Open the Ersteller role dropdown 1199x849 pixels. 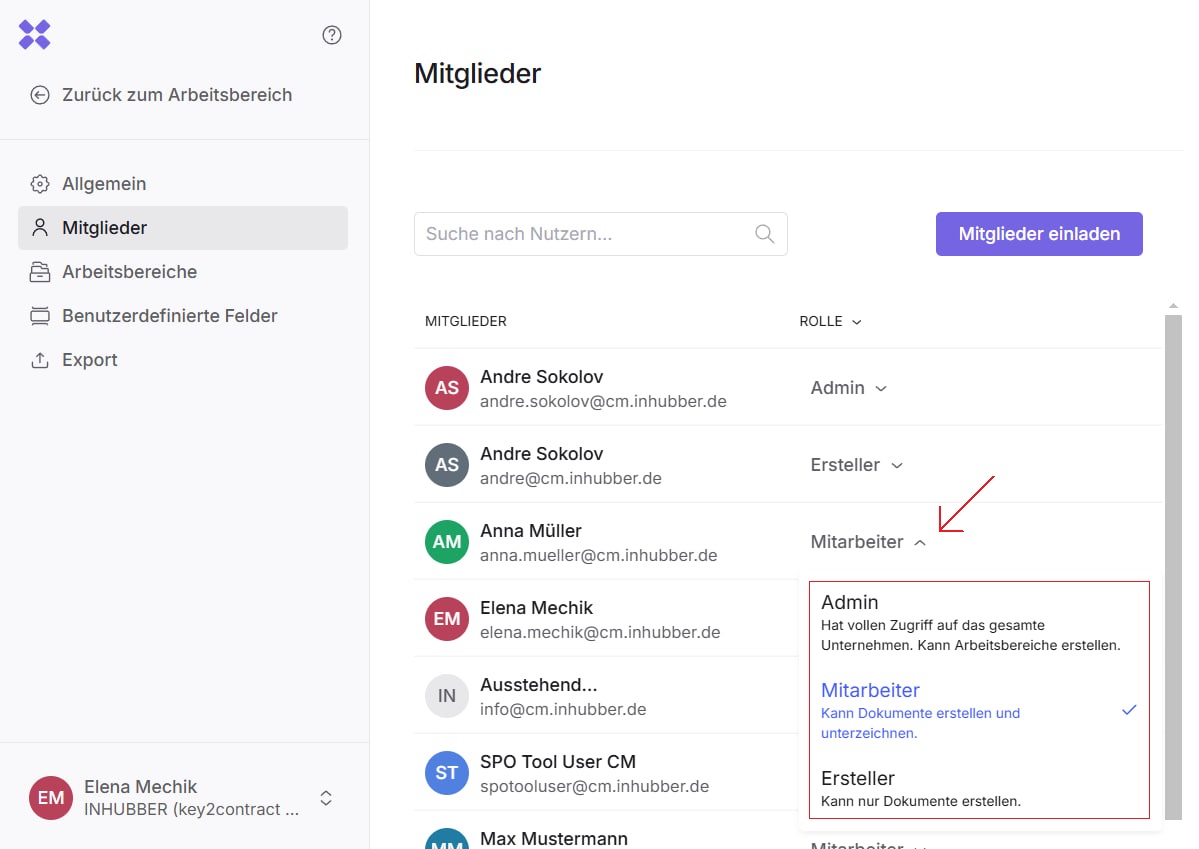[856, 465]
